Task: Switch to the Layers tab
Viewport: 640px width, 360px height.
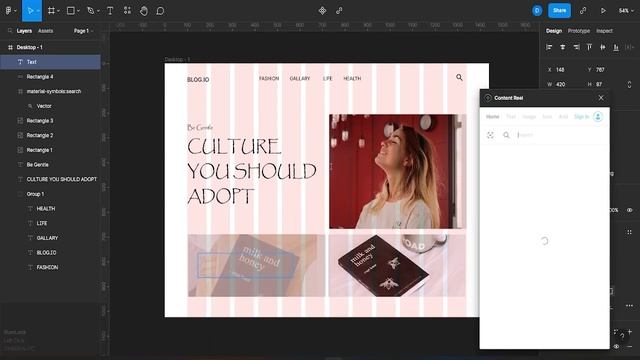Action: (24, 31)
